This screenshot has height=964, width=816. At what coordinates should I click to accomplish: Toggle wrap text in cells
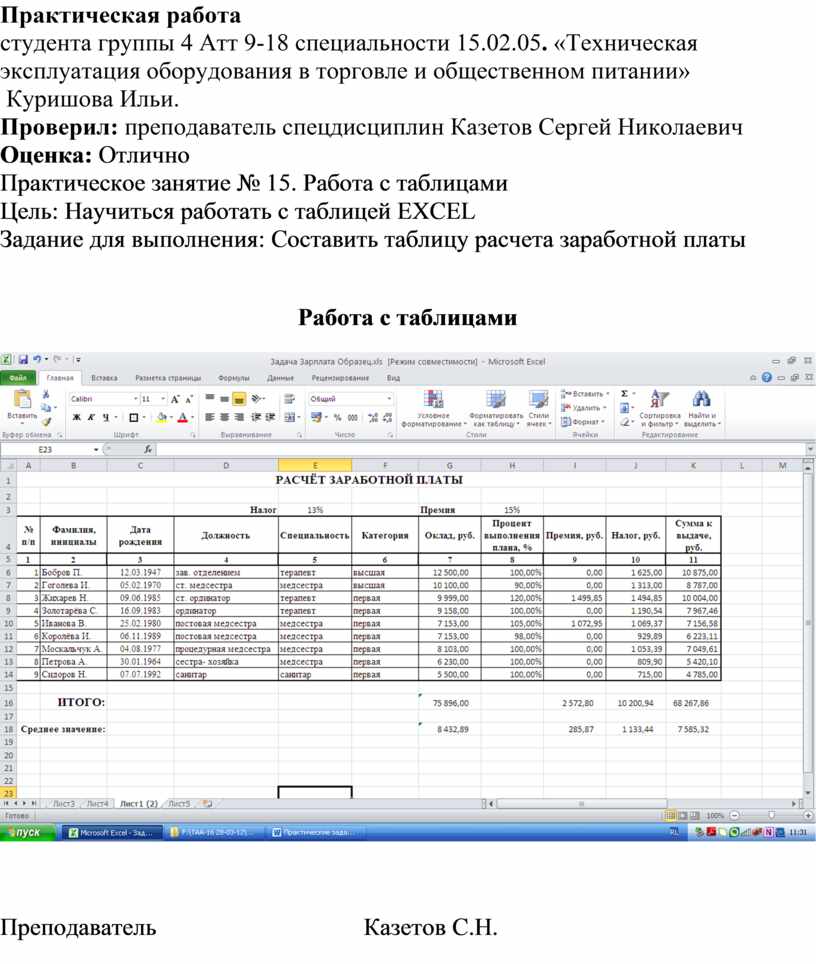[289, 398]
